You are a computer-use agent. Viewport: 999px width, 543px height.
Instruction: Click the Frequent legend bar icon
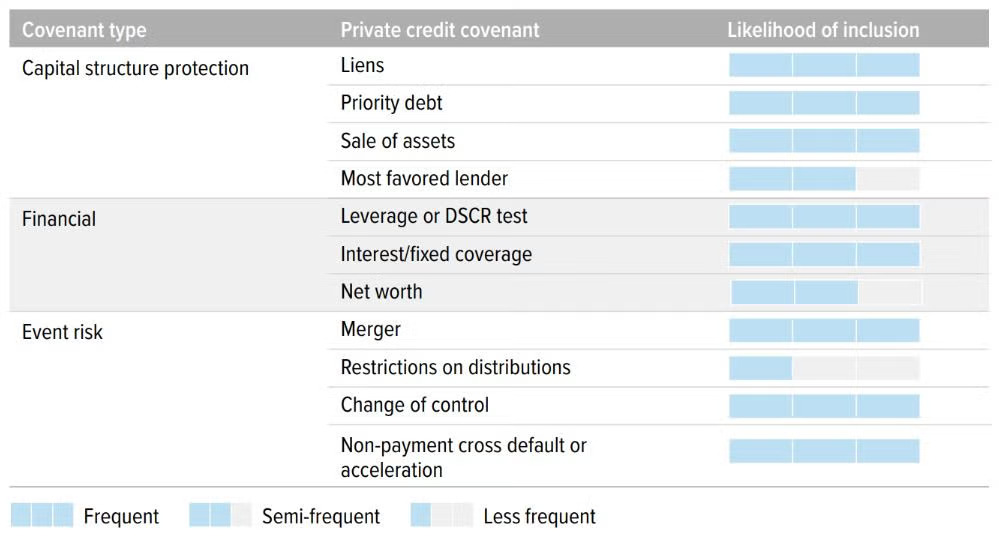pyautogui.click(x=42, y=516)
